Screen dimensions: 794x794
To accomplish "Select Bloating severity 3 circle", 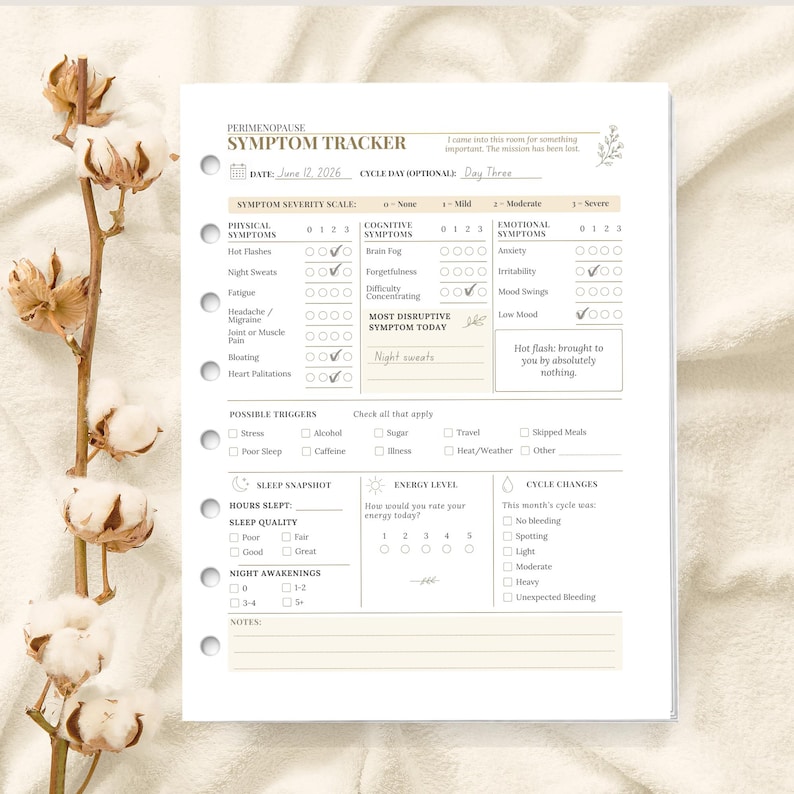I will [x=347, y=357].
